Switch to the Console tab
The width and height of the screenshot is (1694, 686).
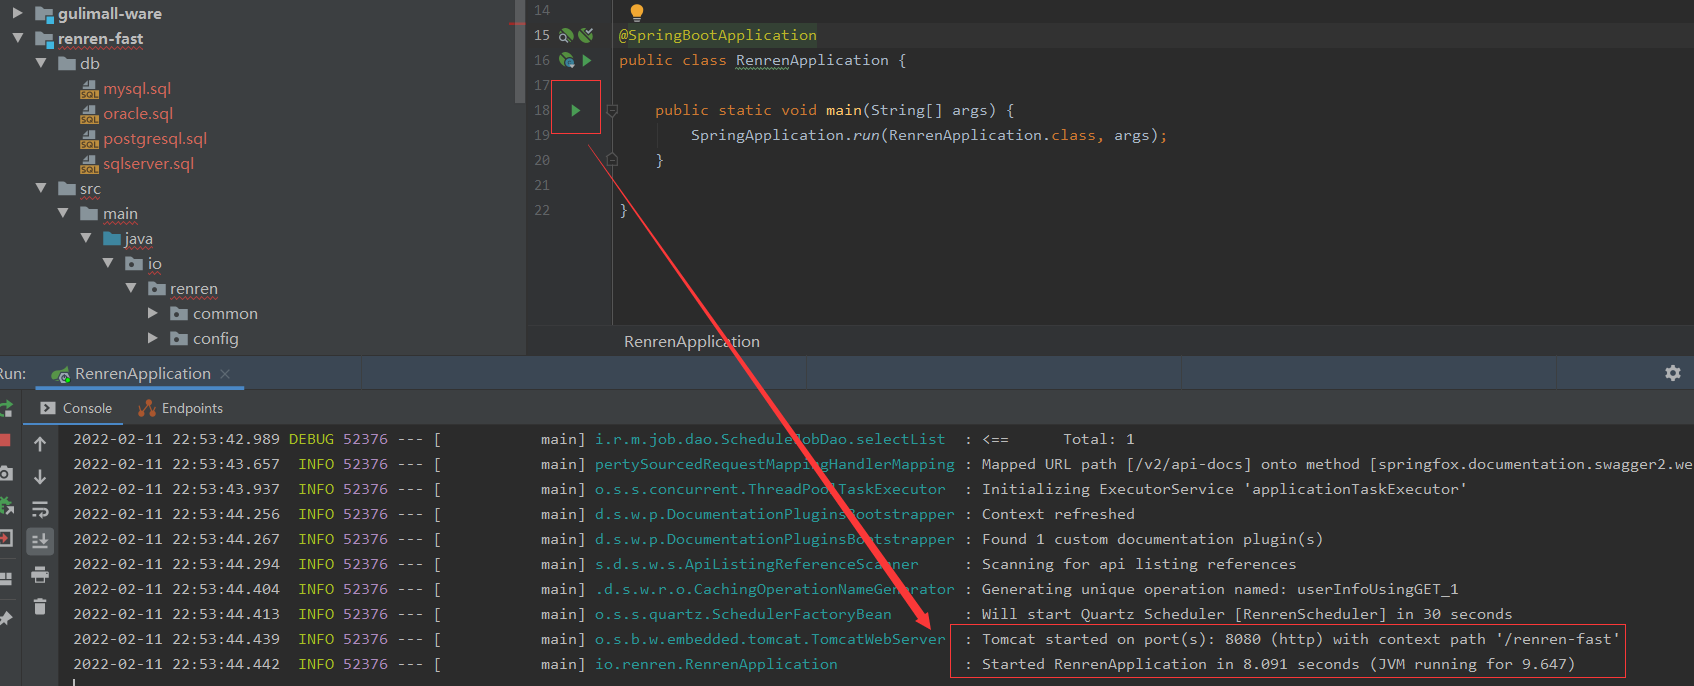[76, 408]
